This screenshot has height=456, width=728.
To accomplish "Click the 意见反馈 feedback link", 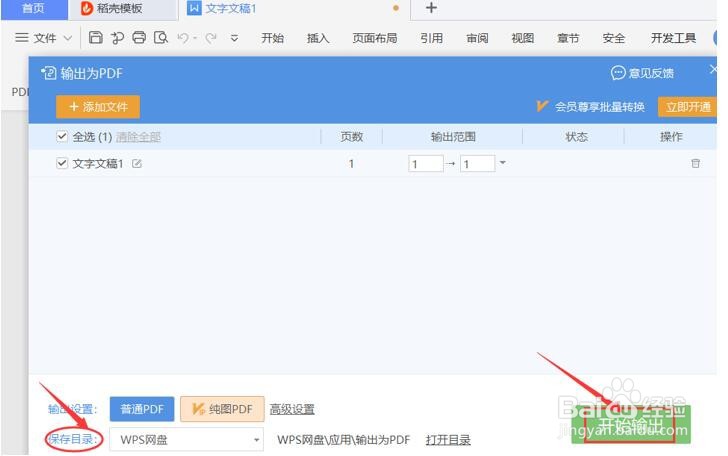I will (643, 73).
